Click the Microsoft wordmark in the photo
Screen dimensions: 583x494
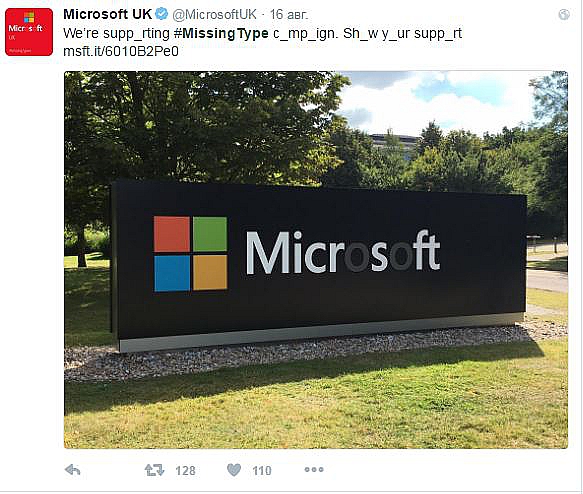pos(343,252)
